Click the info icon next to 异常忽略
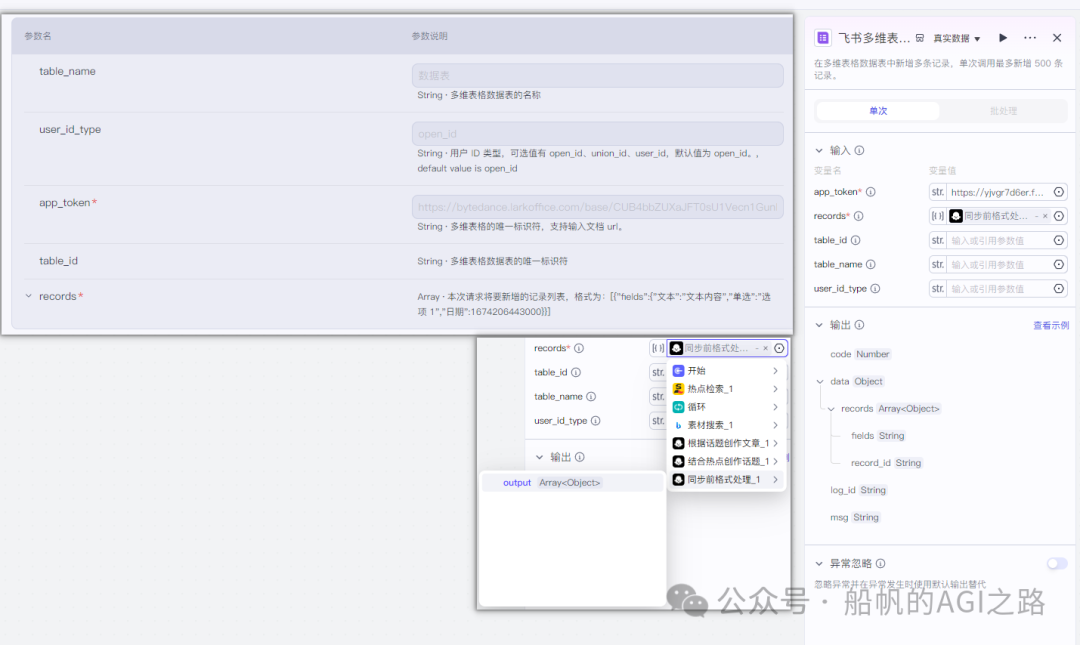1080x645 pixels. coord(880,564)
